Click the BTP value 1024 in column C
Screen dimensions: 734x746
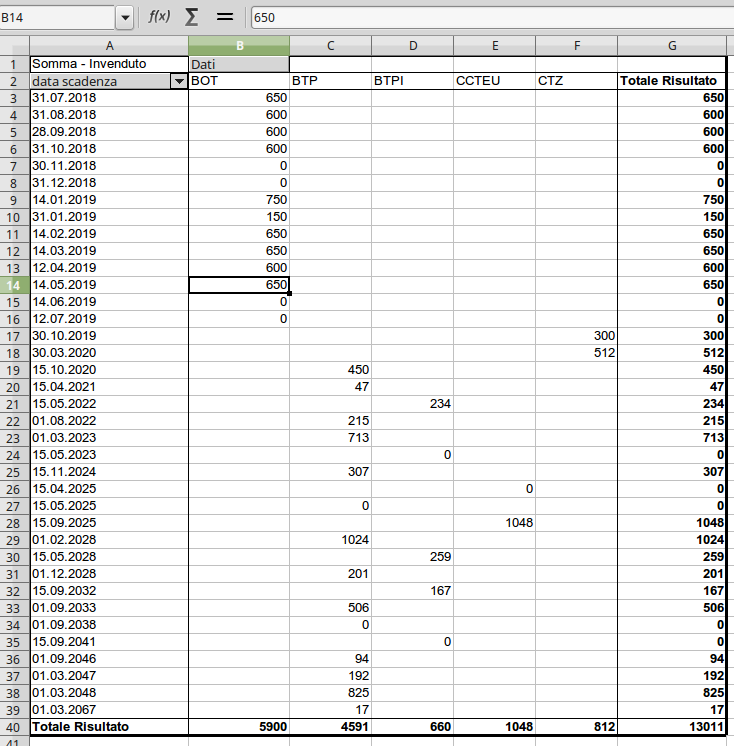(331, 540)
